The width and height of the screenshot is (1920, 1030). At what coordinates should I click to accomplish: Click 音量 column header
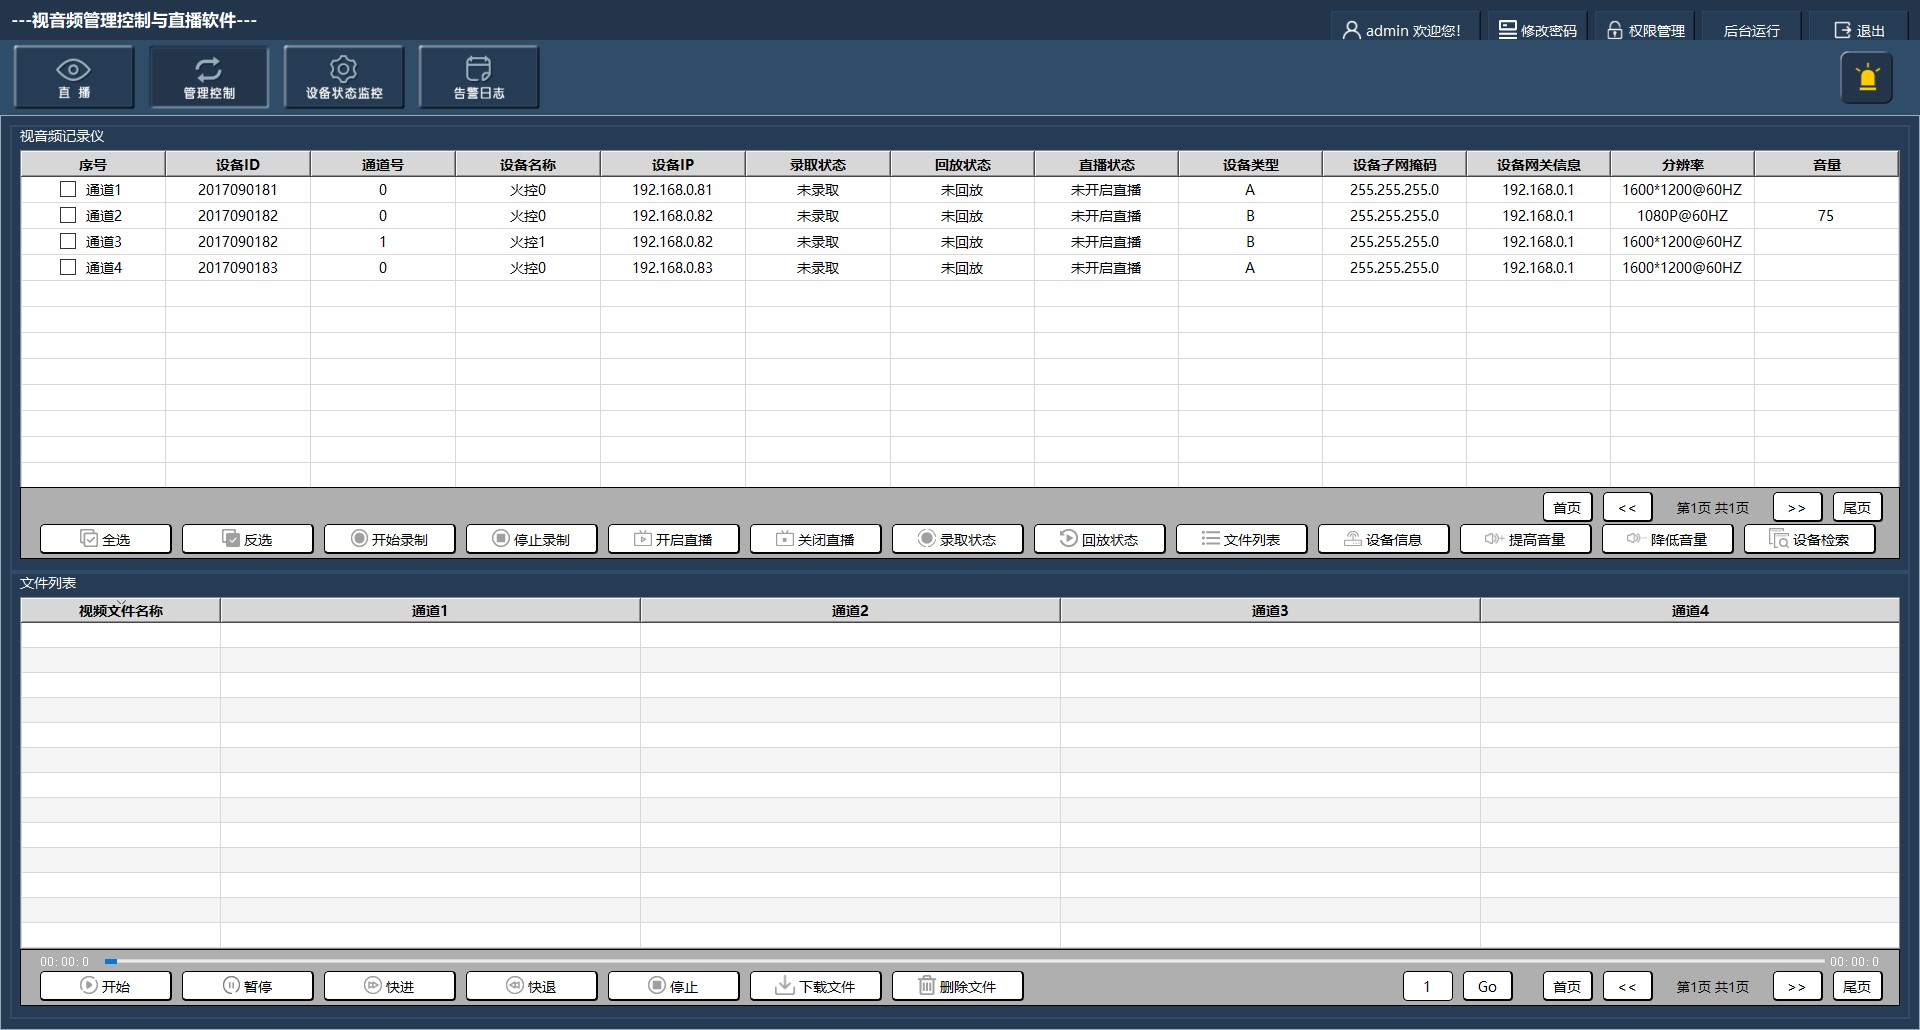coord(1826,164)
